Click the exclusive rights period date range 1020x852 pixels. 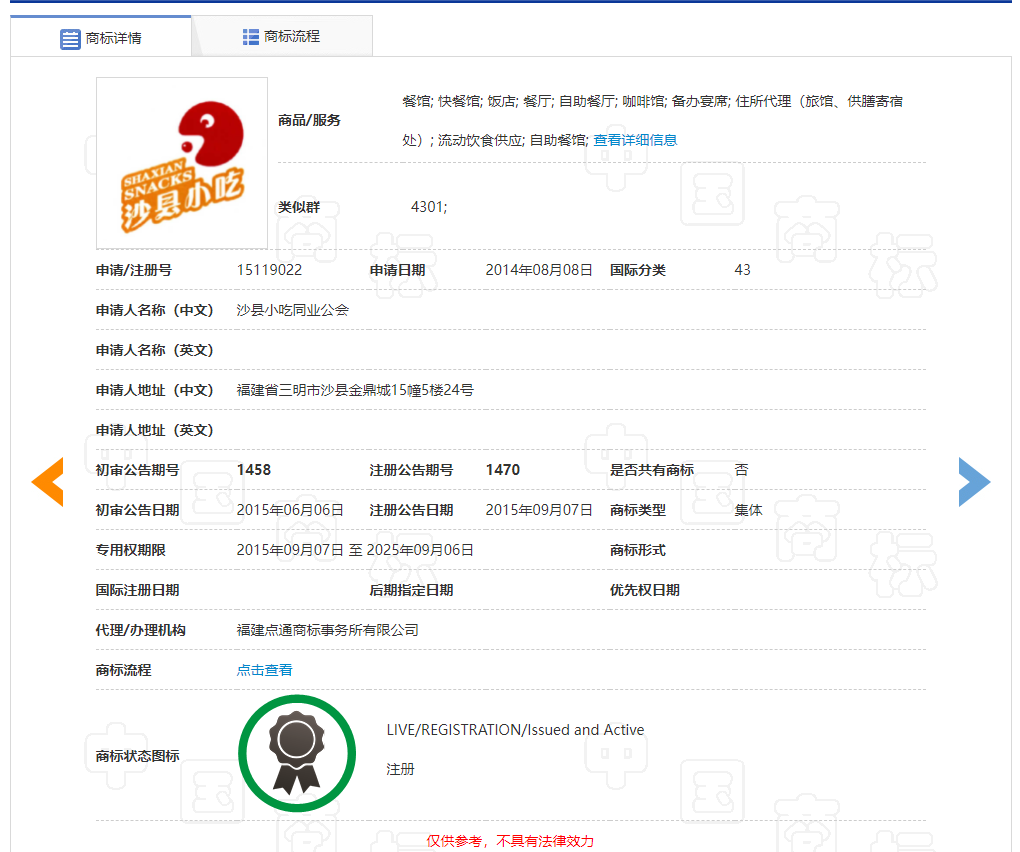355,550
